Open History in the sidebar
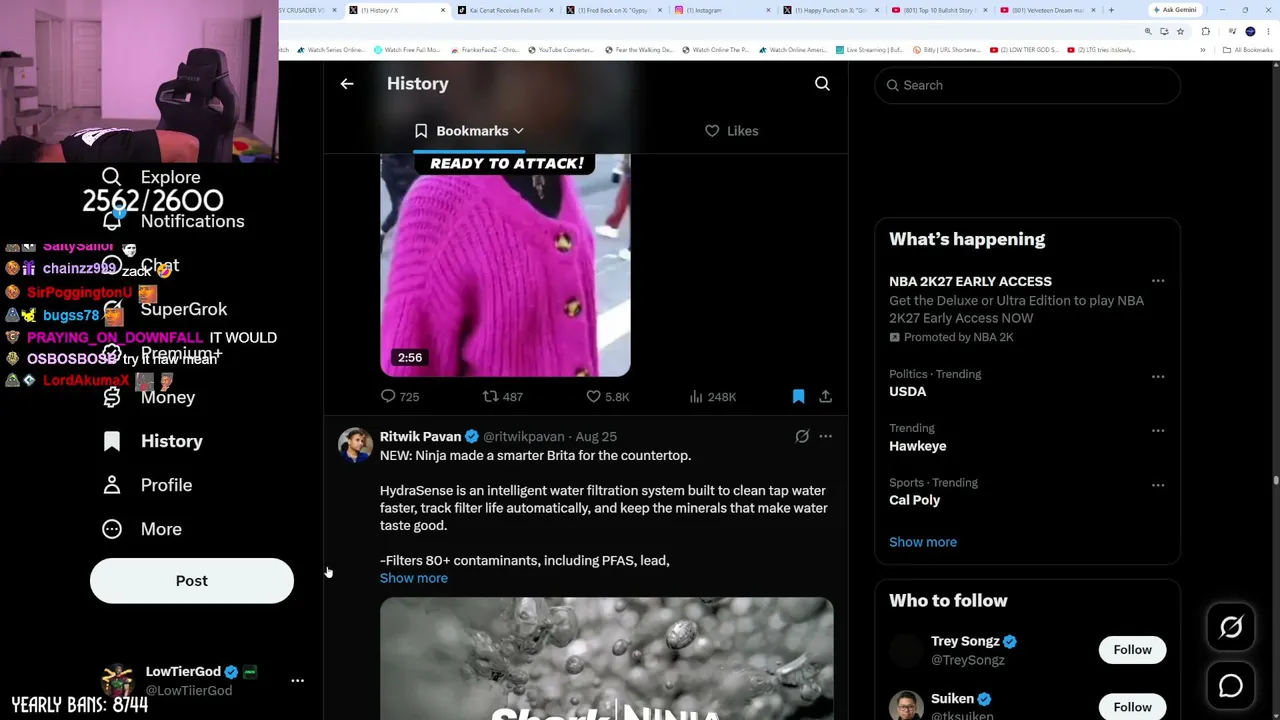 153,441
